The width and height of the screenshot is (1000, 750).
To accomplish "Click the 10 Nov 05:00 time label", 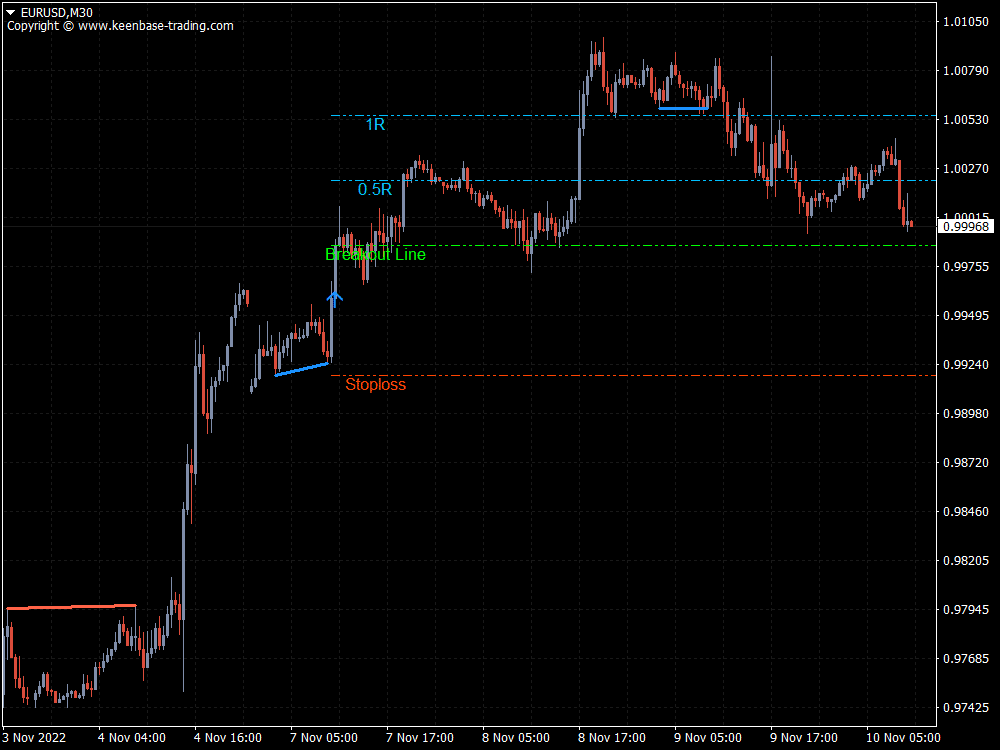I will 903,738.
